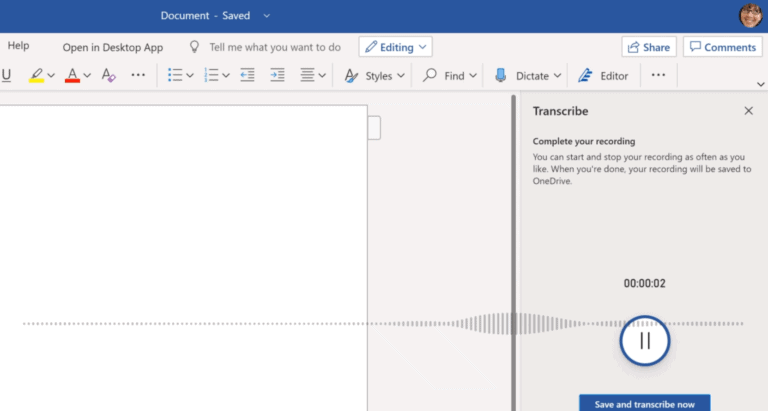Open the Comments pane
The width and height of the screenshot is (768, 411).
coord(723,47)
